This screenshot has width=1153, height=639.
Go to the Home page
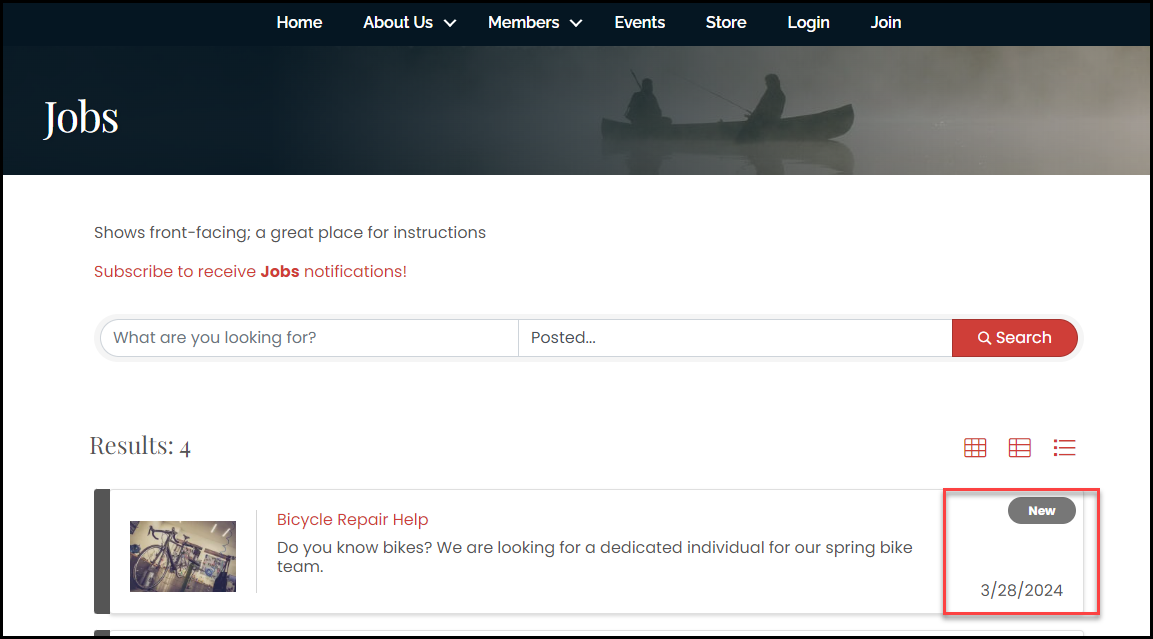299,22
